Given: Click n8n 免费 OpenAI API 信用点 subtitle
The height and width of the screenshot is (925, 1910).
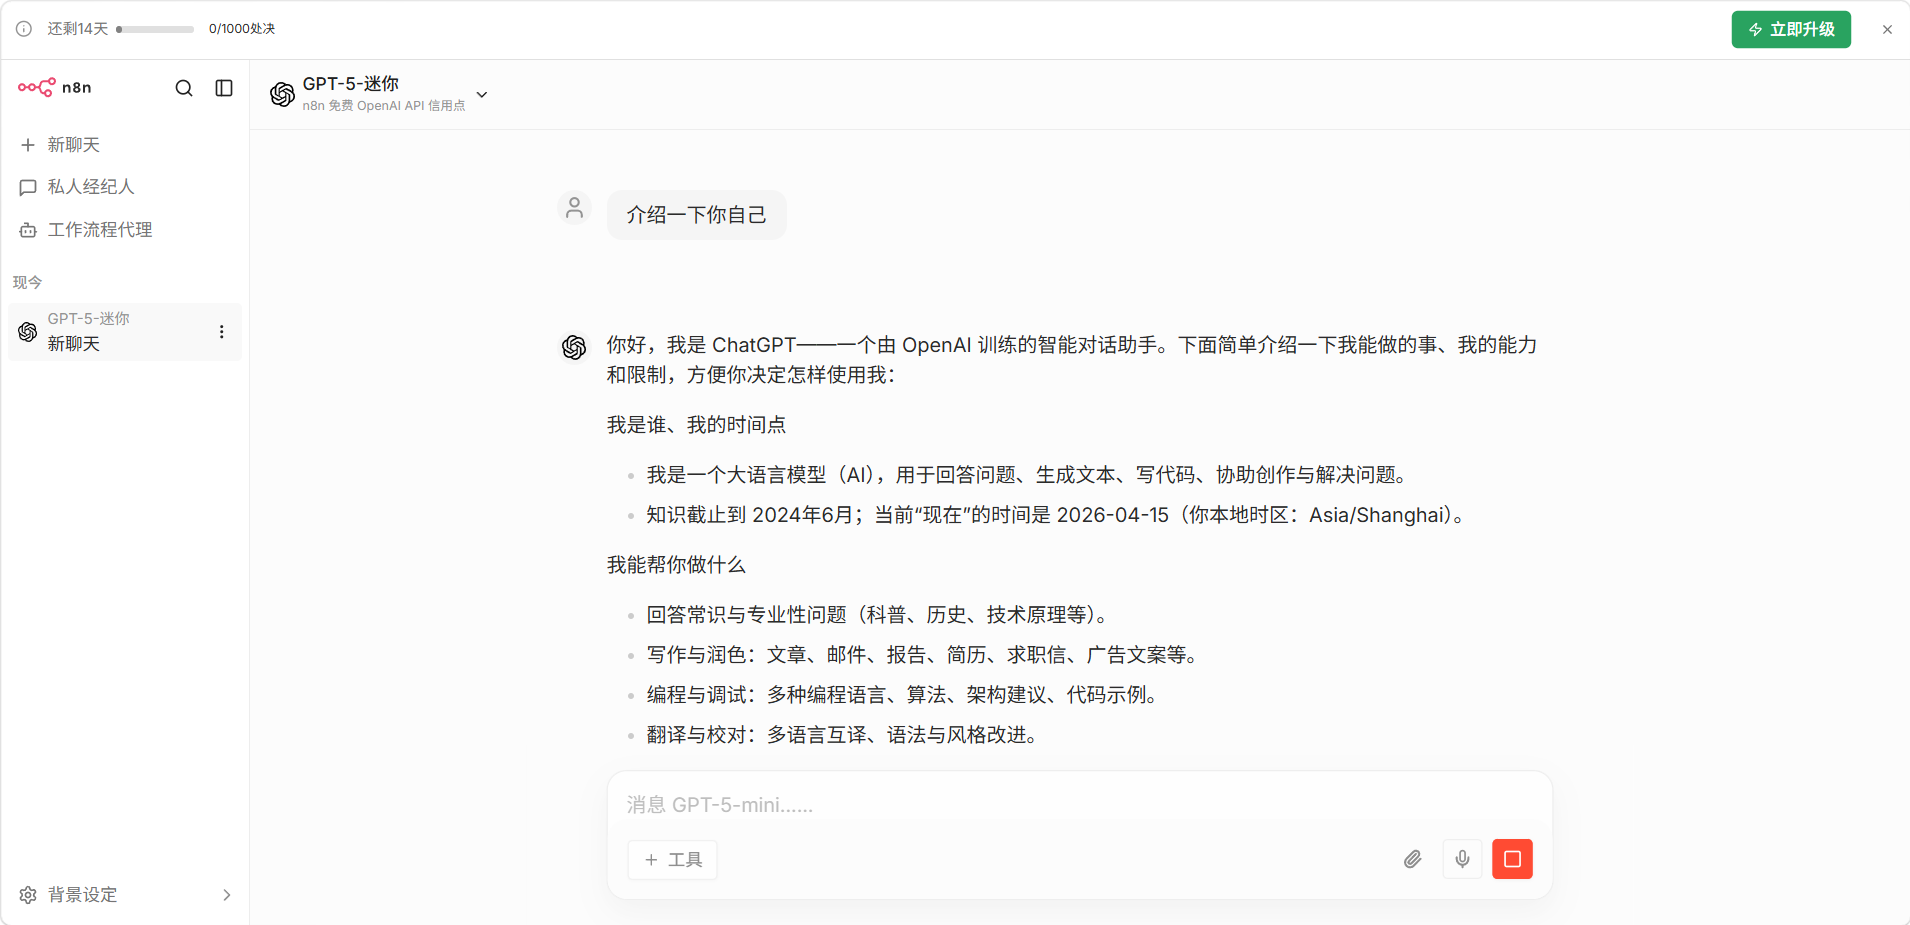Looking at the screenshot, I should coord(384,106).
